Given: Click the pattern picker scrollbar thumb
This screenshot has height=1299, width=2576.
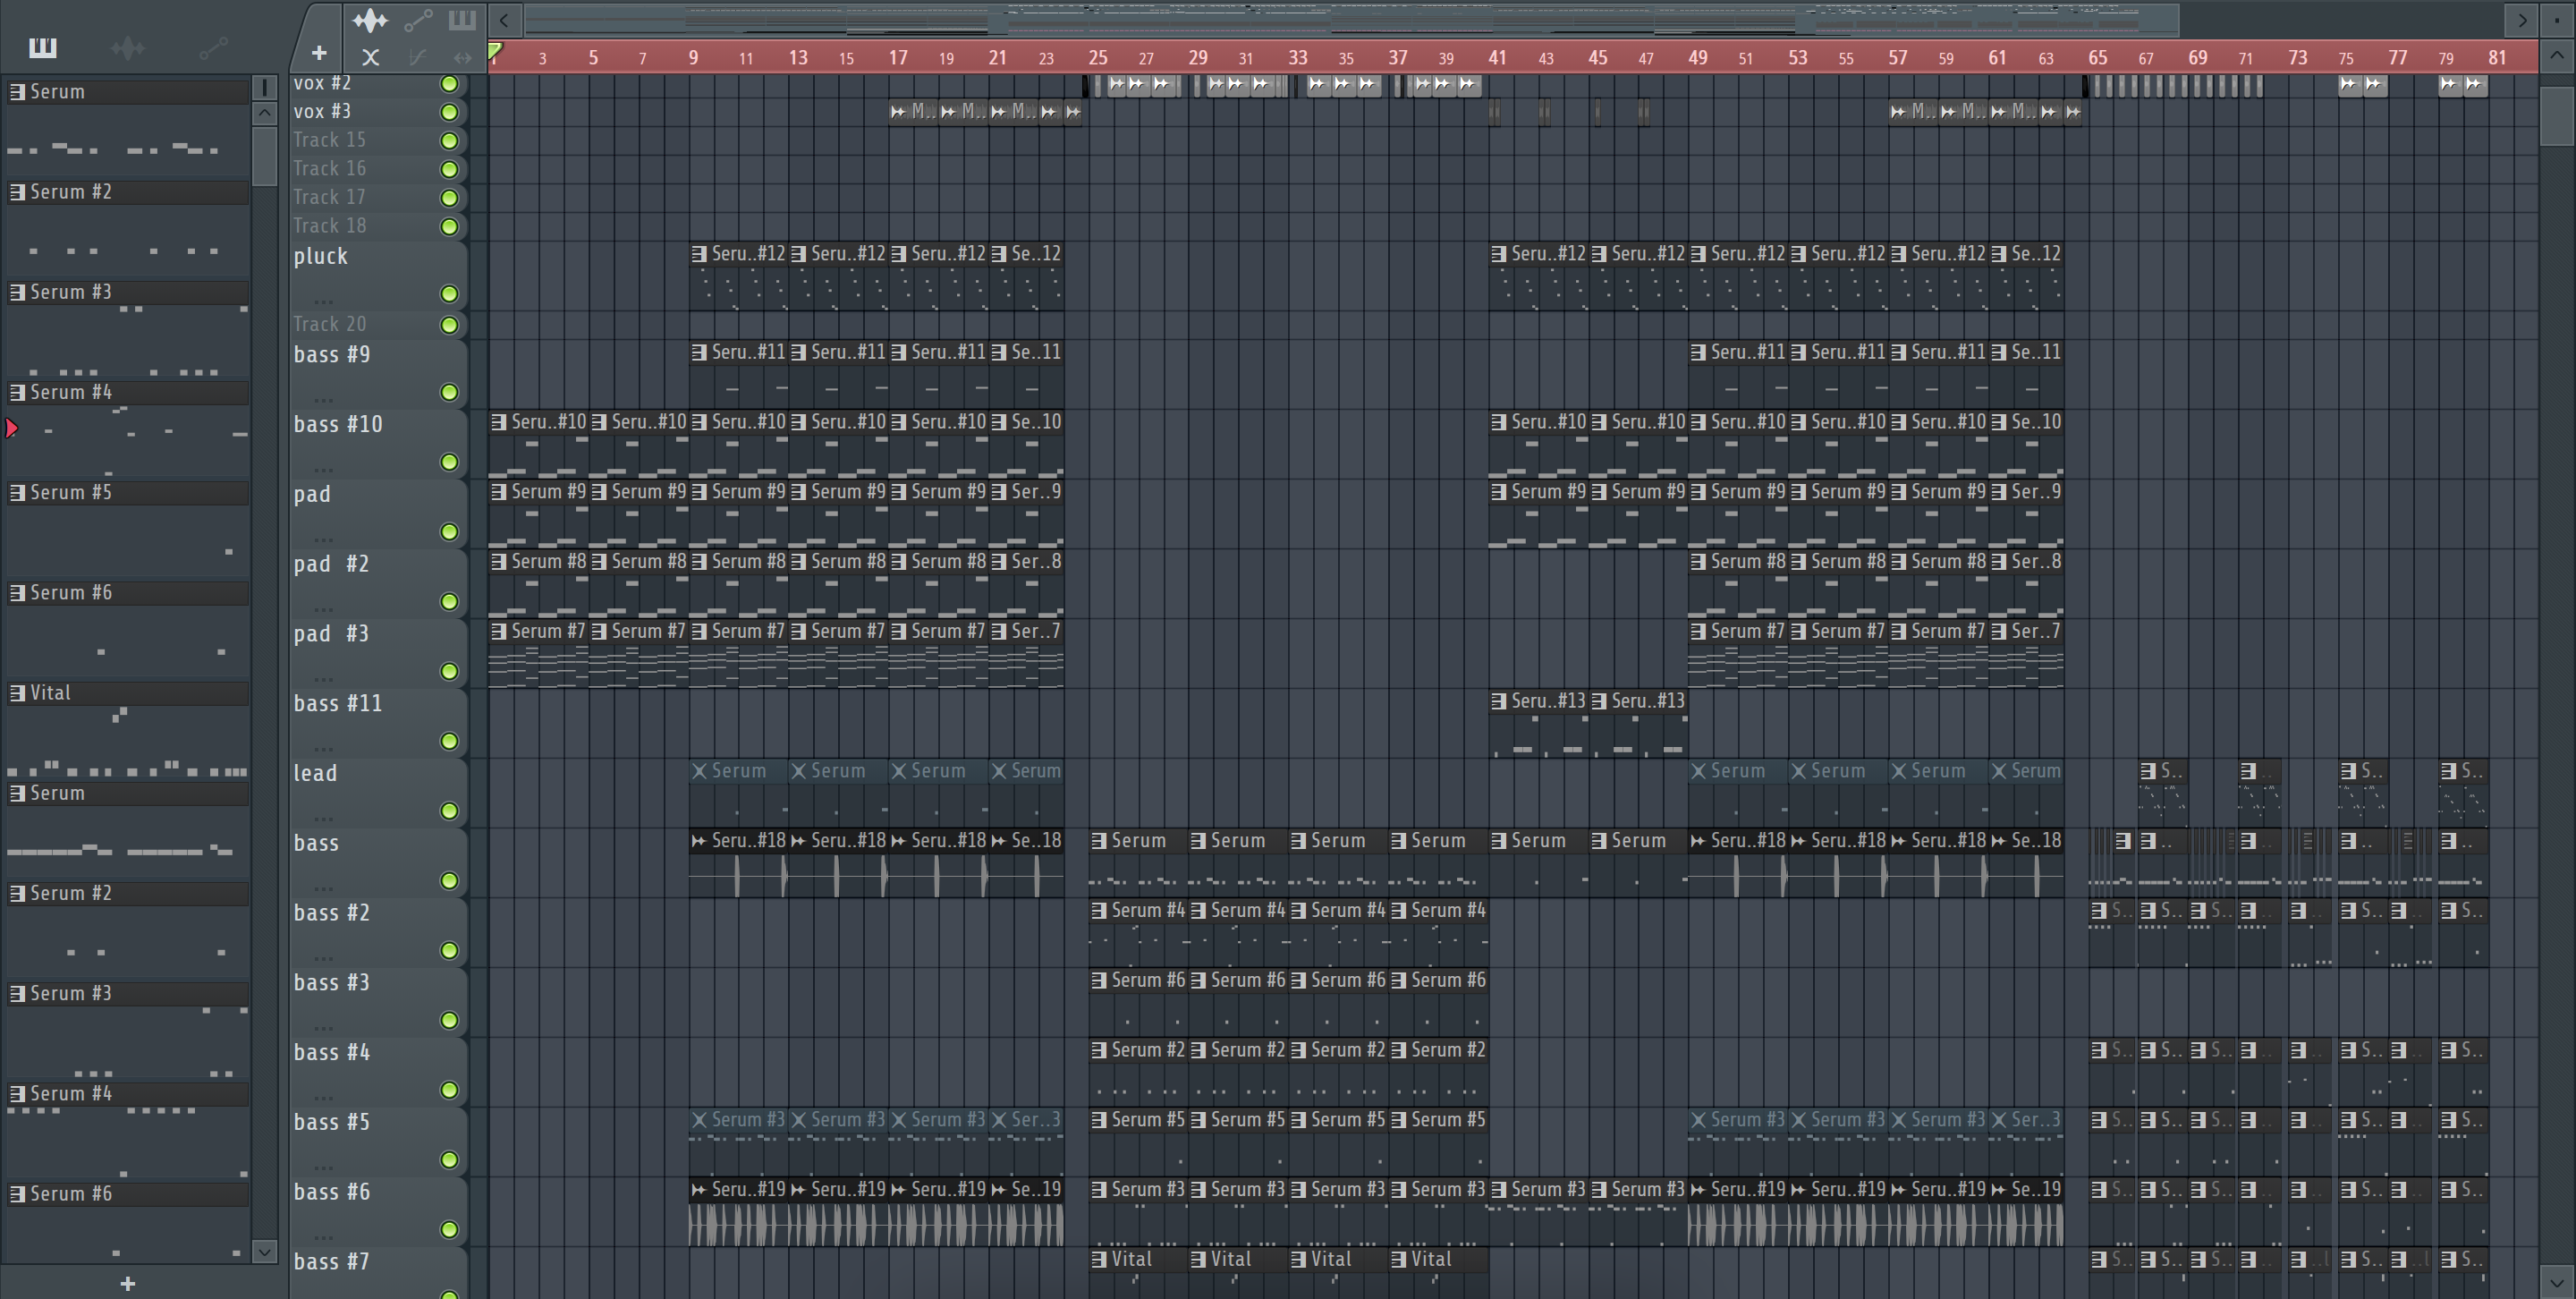Looking at the screenshot, I should coord(265,157).
